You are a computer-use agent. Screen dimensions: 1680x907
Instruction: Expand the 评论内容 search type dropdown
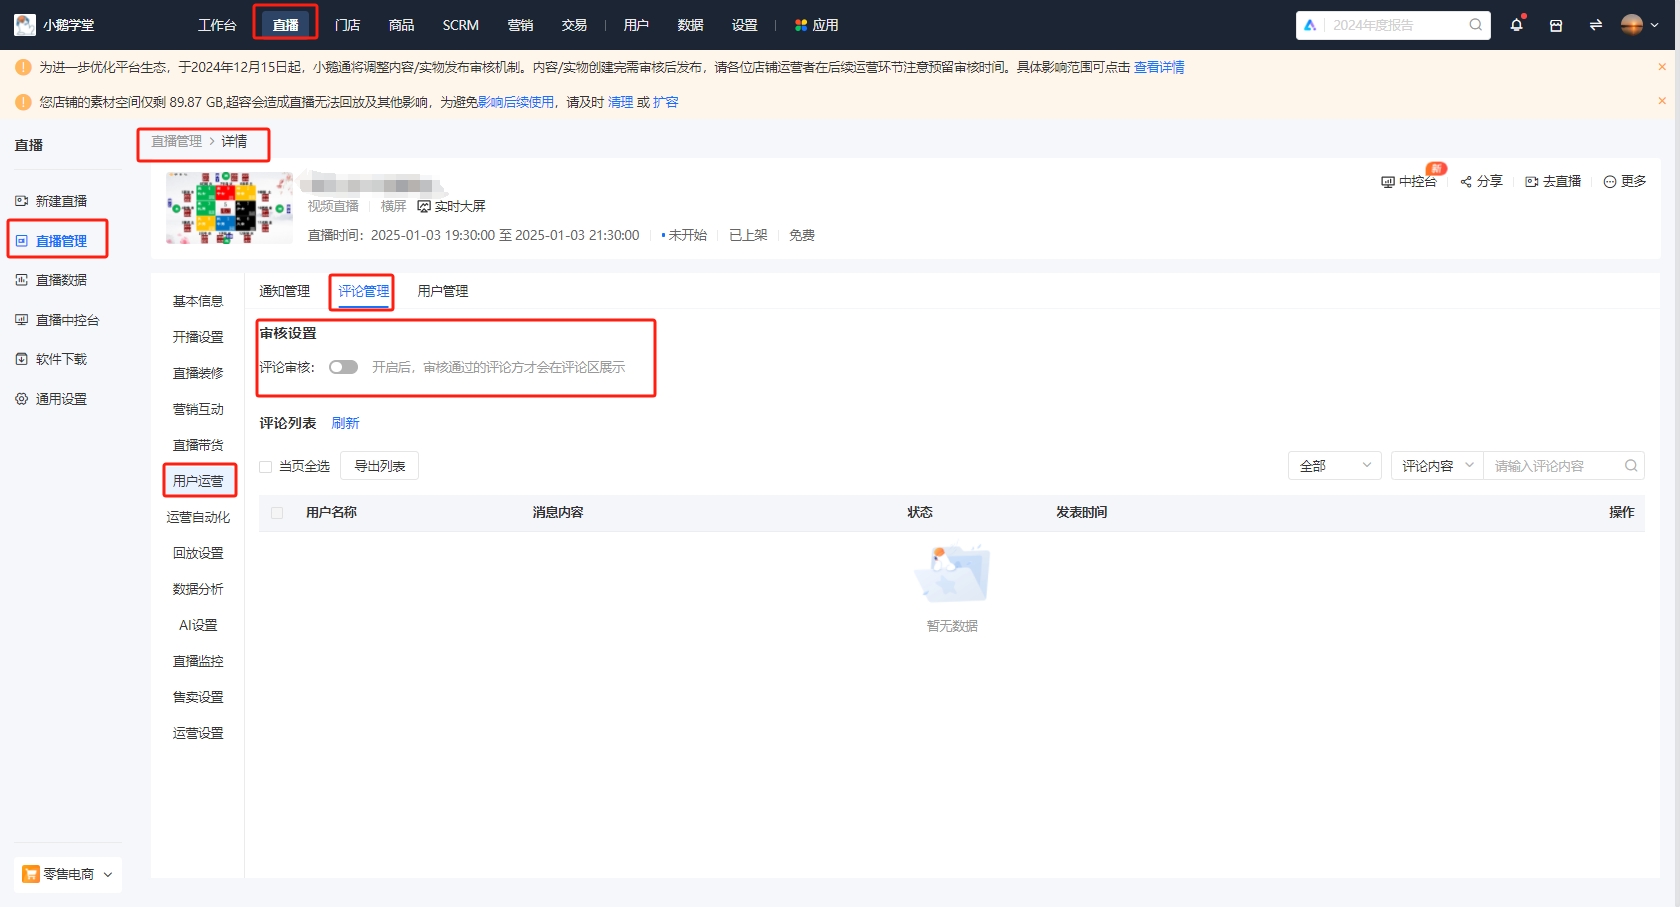(1436, 465)
